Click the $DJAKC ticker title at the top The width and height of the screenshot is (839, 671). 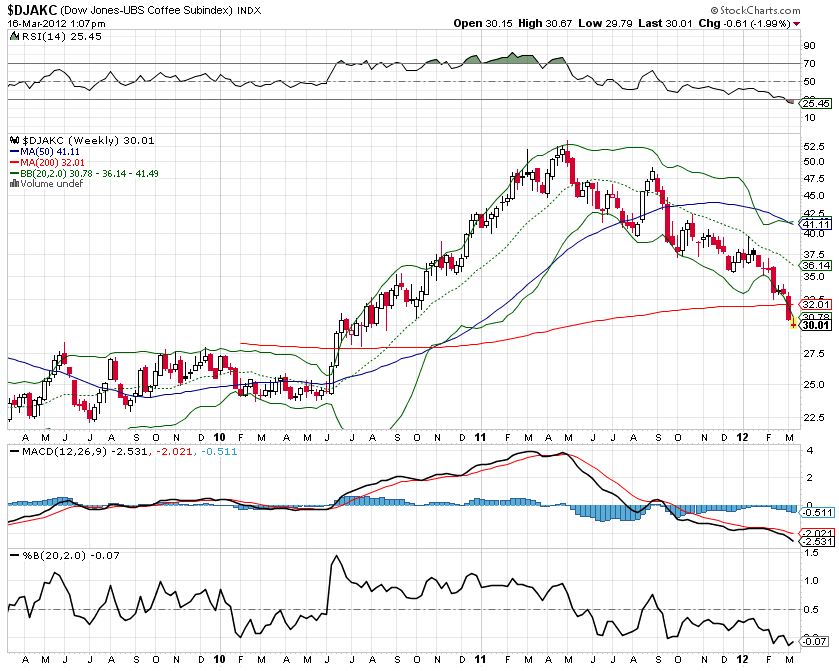tap(31, 10)
